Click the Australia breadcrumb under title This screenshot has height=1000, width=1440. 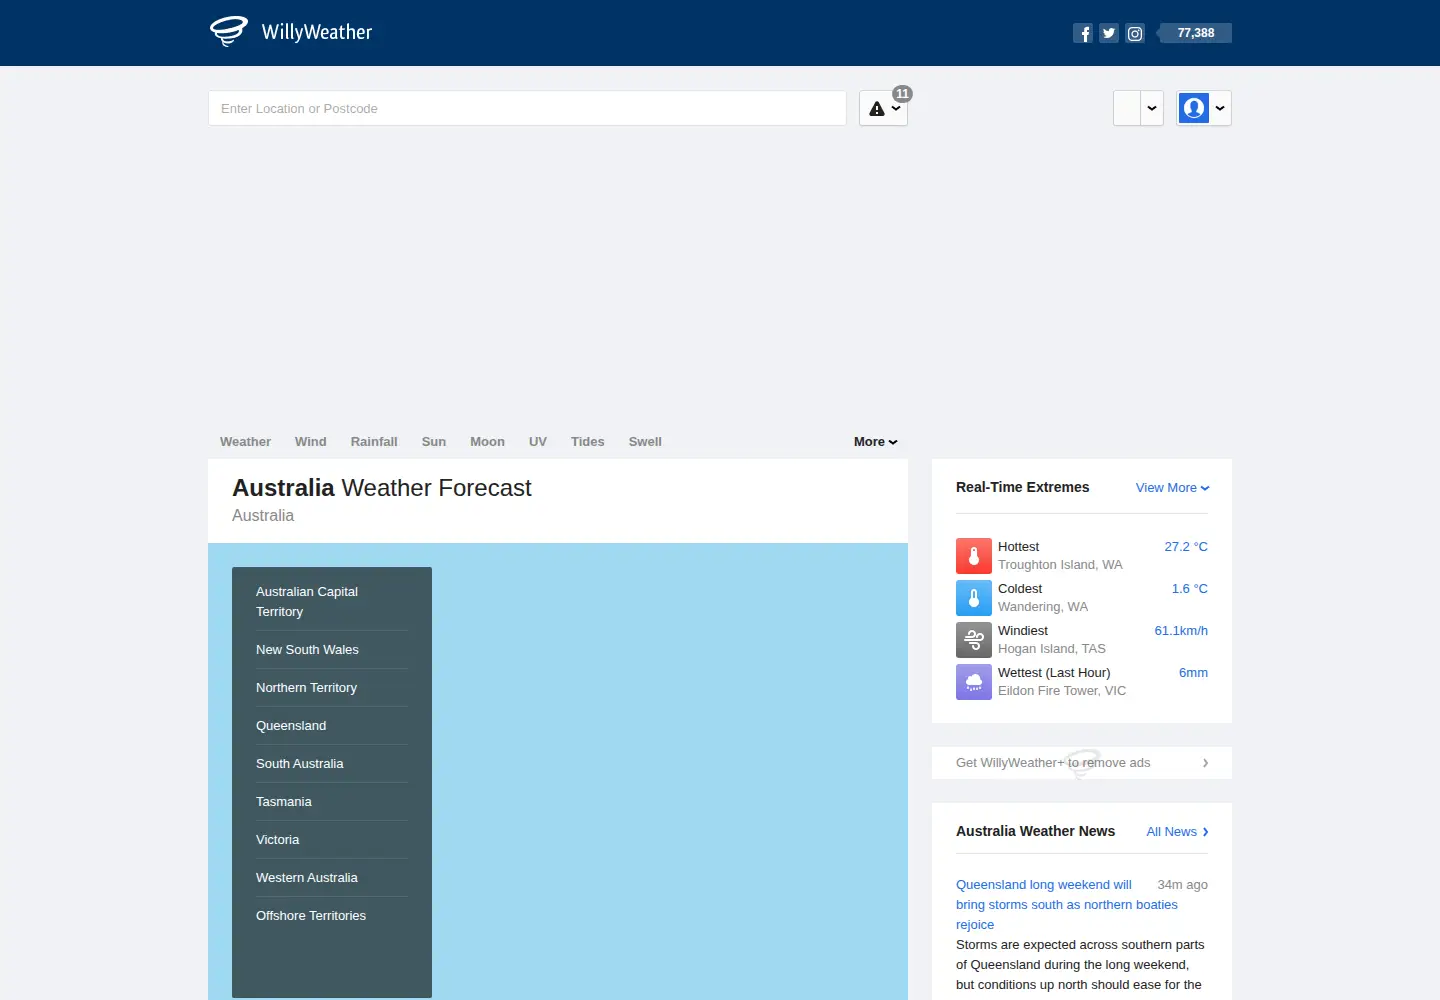point(263,515)
